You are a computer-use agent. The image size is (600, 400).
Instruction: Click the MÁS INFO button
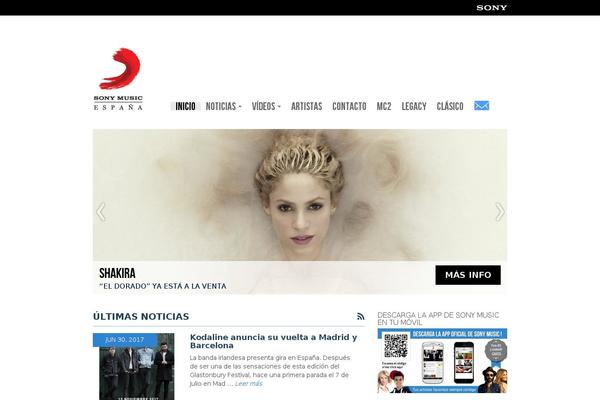468,275
